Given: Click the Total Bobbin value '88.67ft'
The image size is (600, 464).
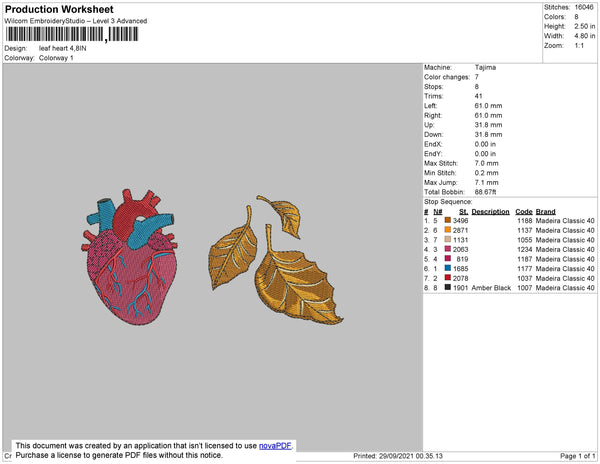Looking at the screenshot, I should [485, 192].
